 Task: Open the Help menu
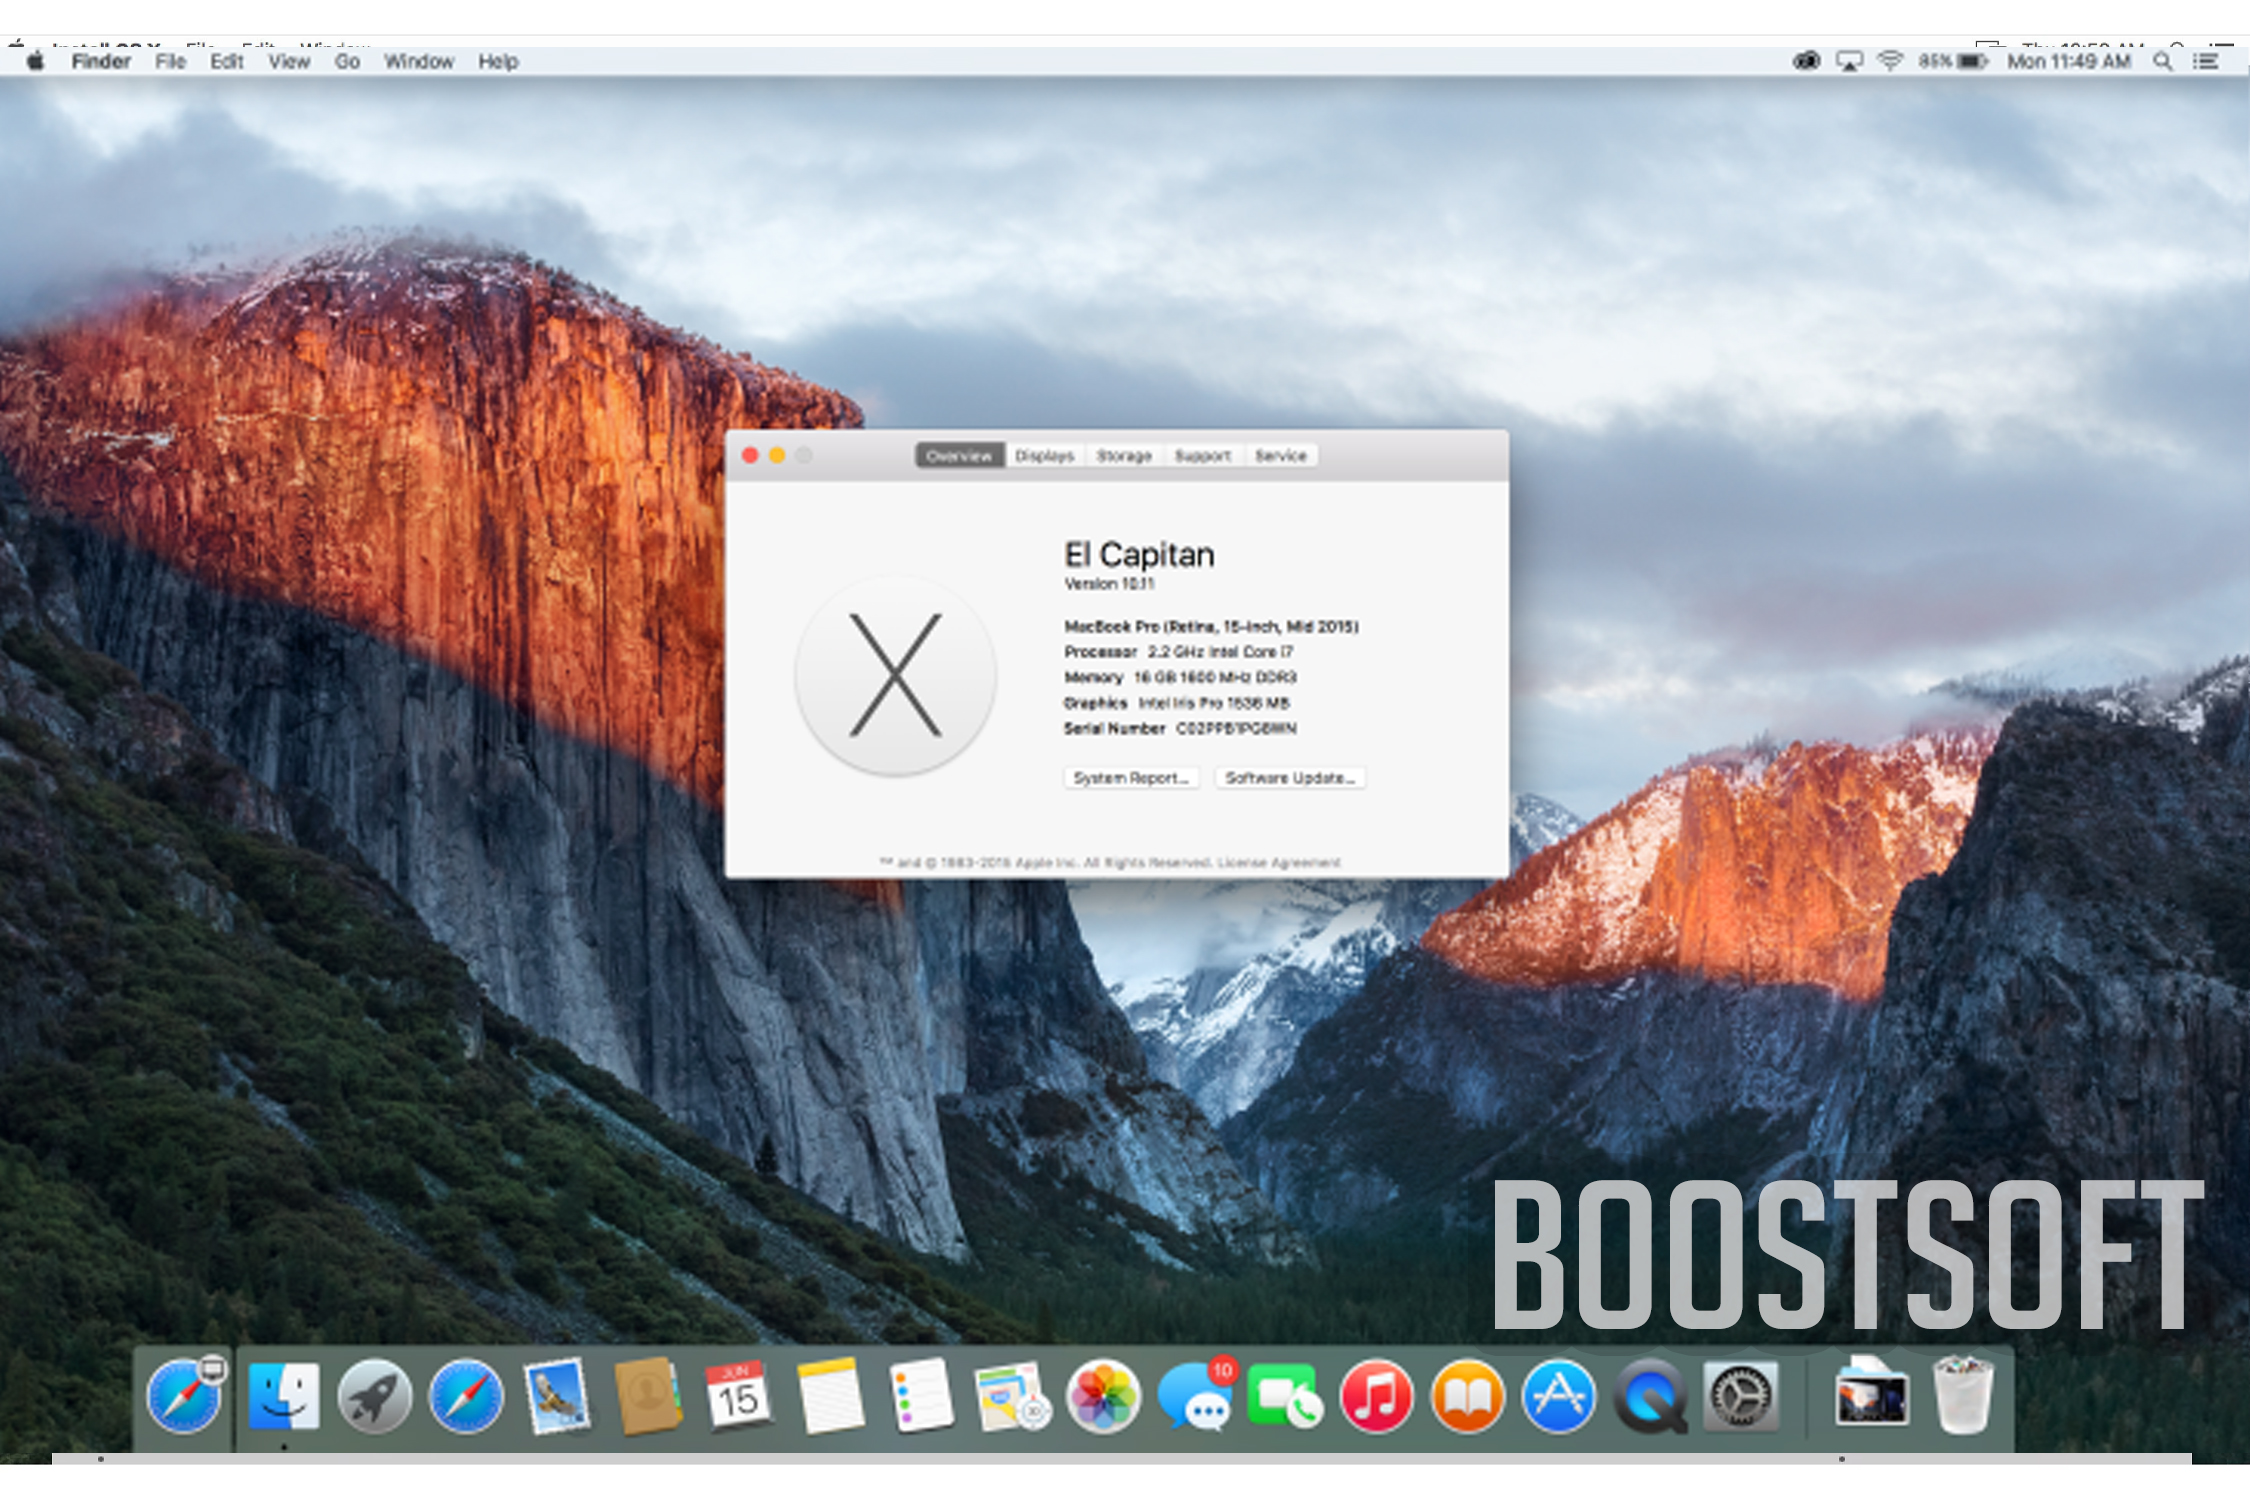498,61
